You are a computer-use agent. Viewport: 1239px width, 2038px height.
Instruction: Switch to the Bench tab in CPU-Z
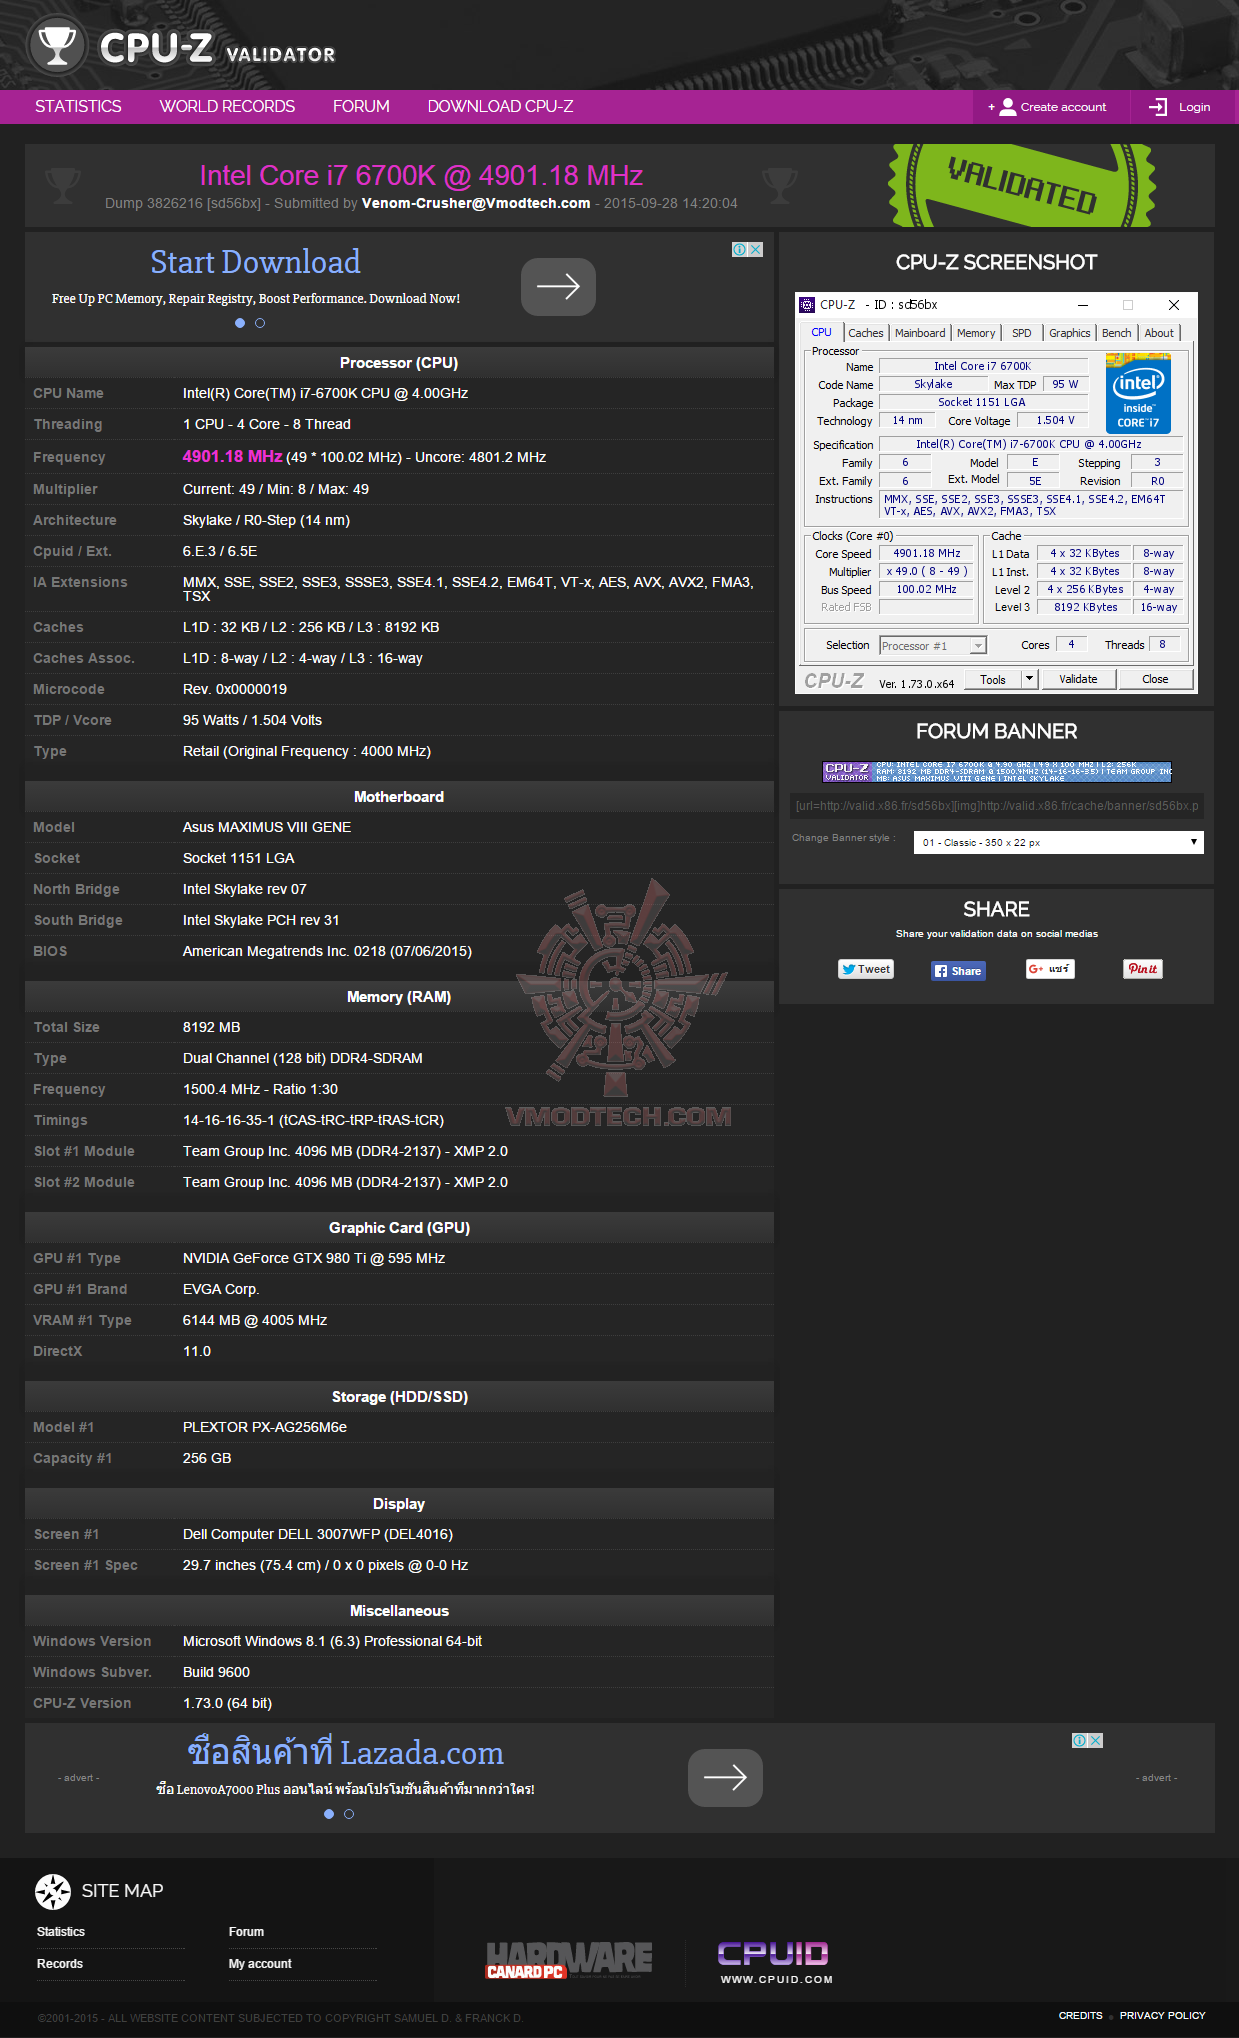tap(1117, 333)
